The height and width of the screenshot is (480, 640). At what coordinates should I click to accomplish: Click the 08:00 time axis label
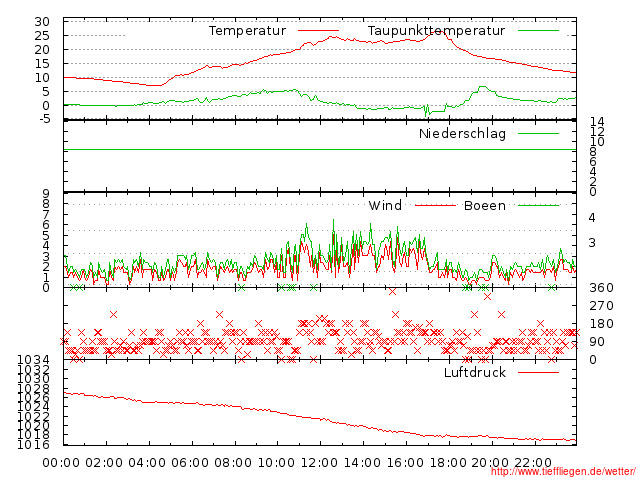click(233, 463)
